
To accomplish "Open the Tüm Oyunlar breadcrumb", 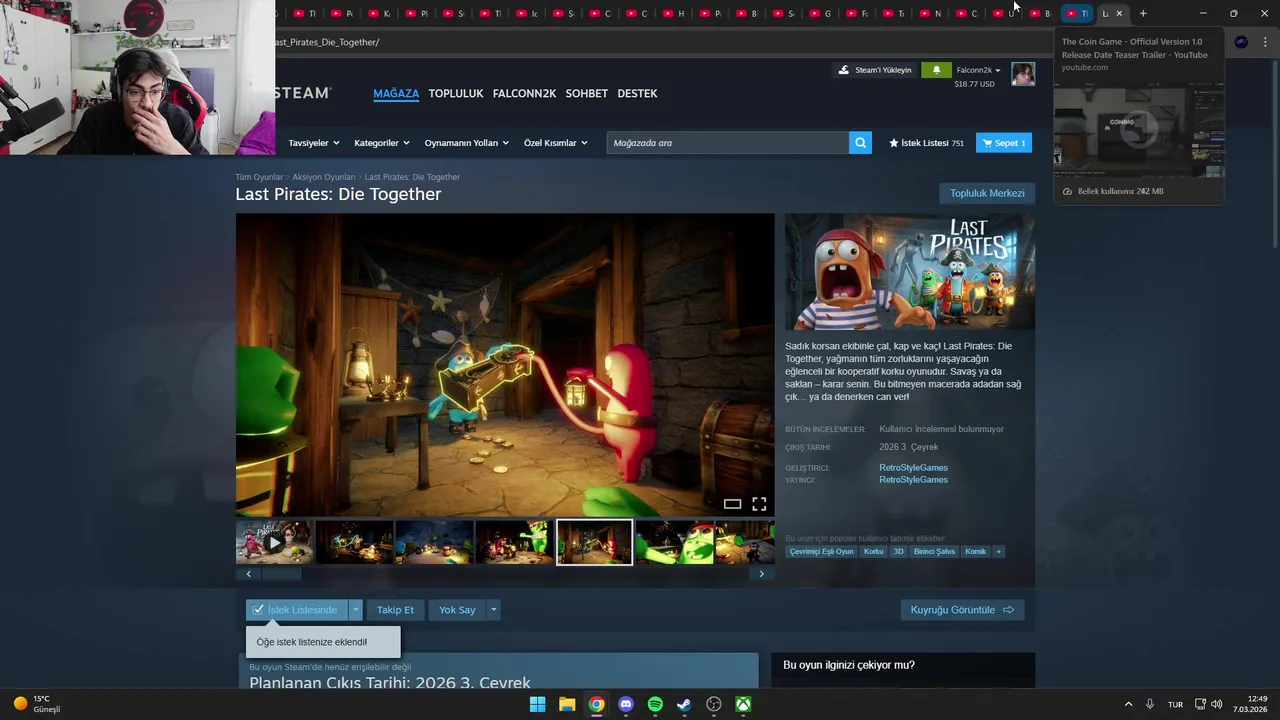I will (259, 177).
